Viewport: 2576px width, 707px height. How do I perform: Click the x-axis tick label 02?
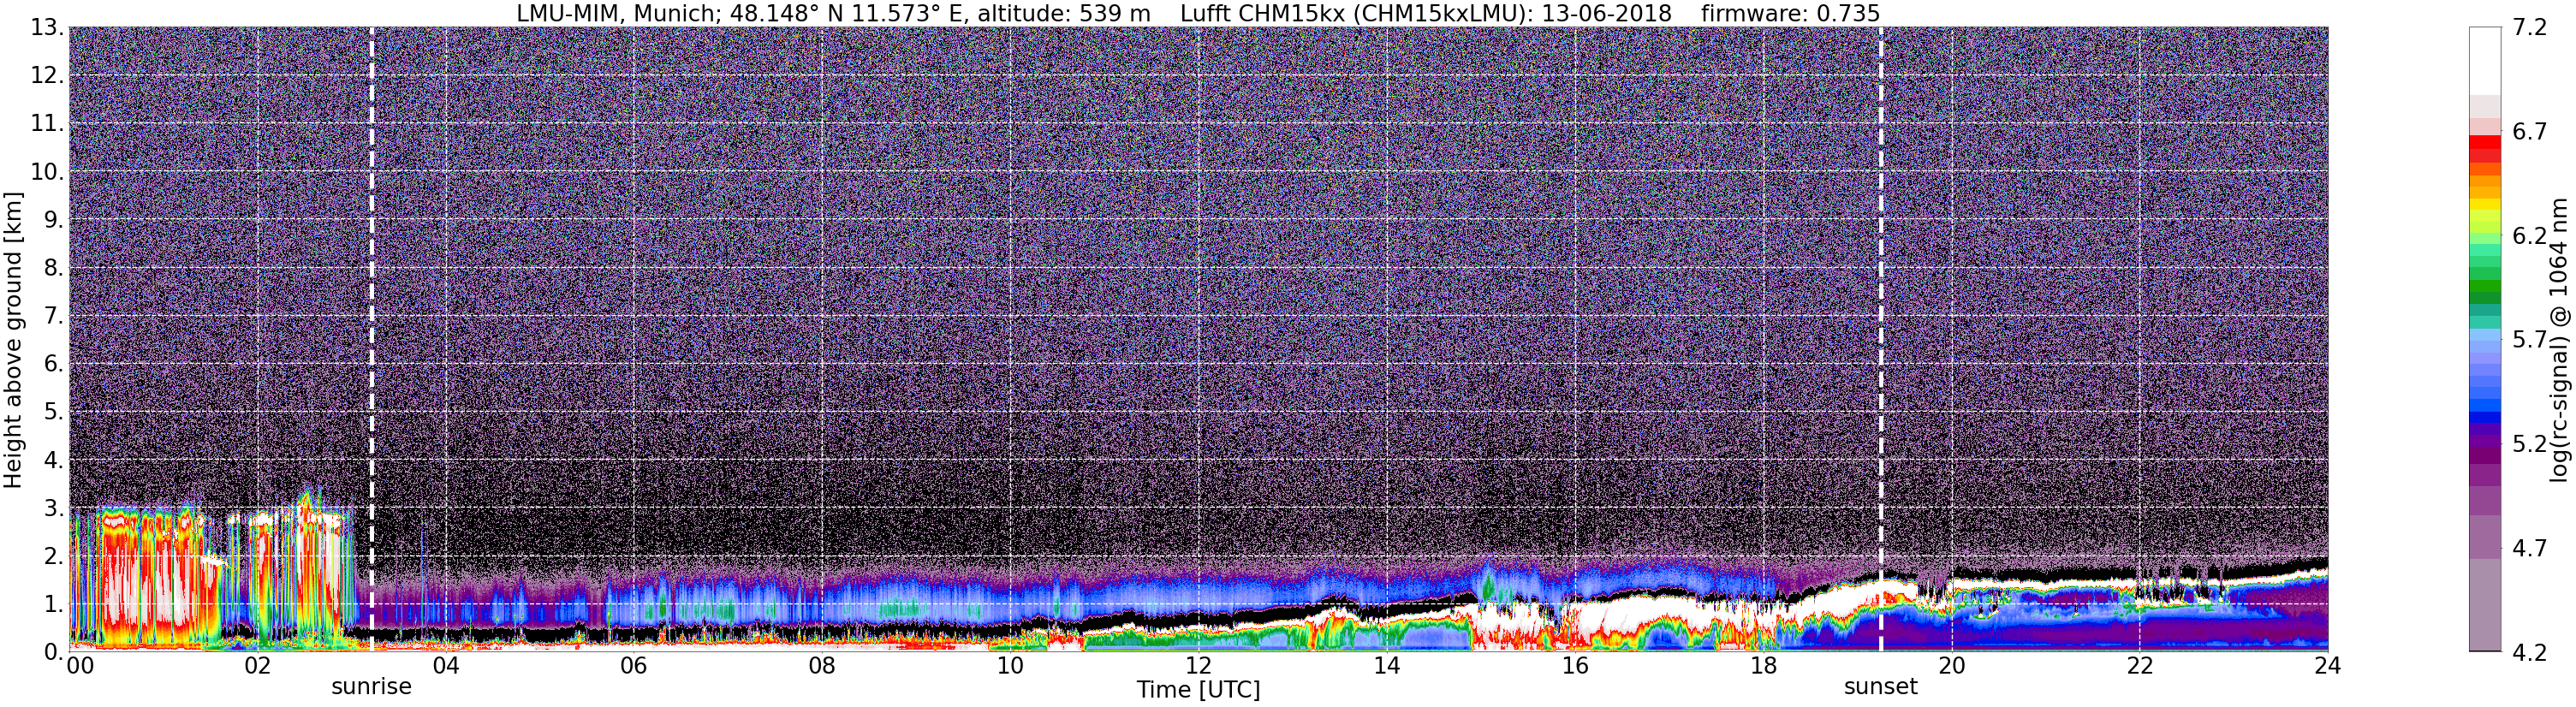click(x=257, y=666)
